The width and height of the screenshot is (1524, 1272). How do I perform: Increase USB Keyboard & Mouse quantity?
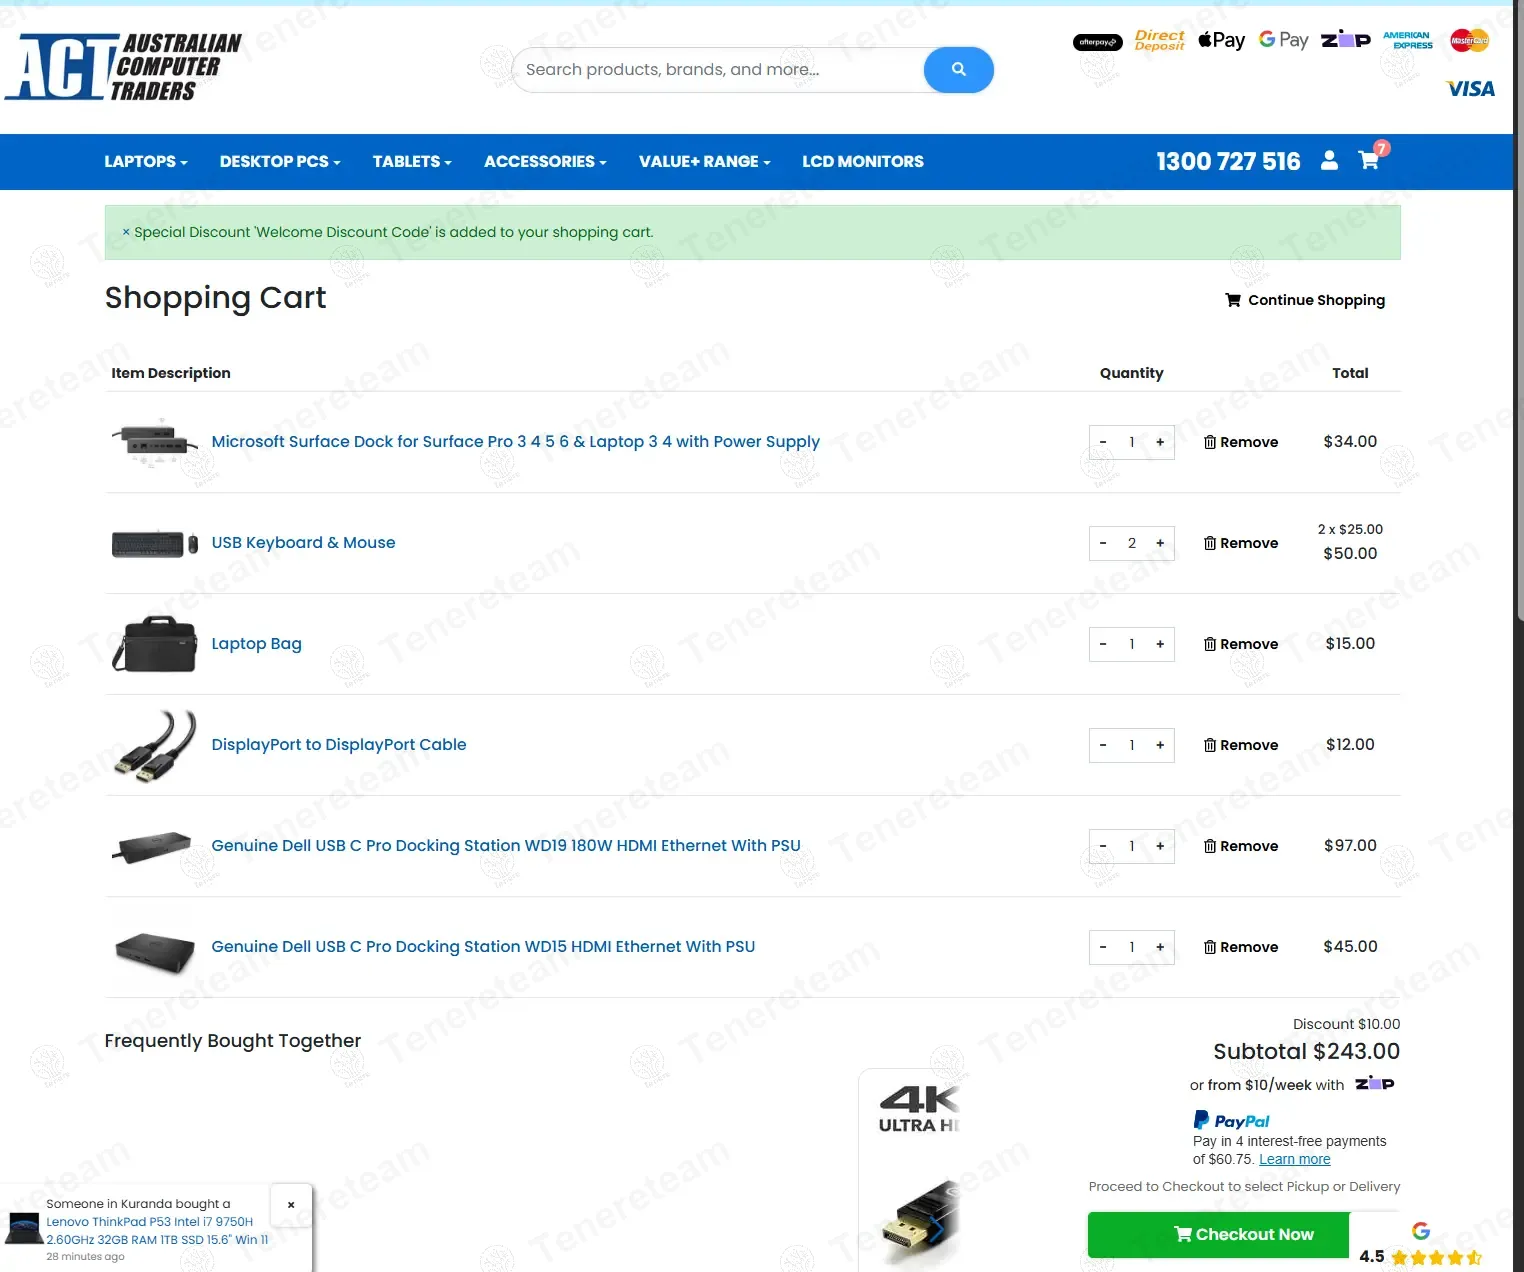[1160, 543]
